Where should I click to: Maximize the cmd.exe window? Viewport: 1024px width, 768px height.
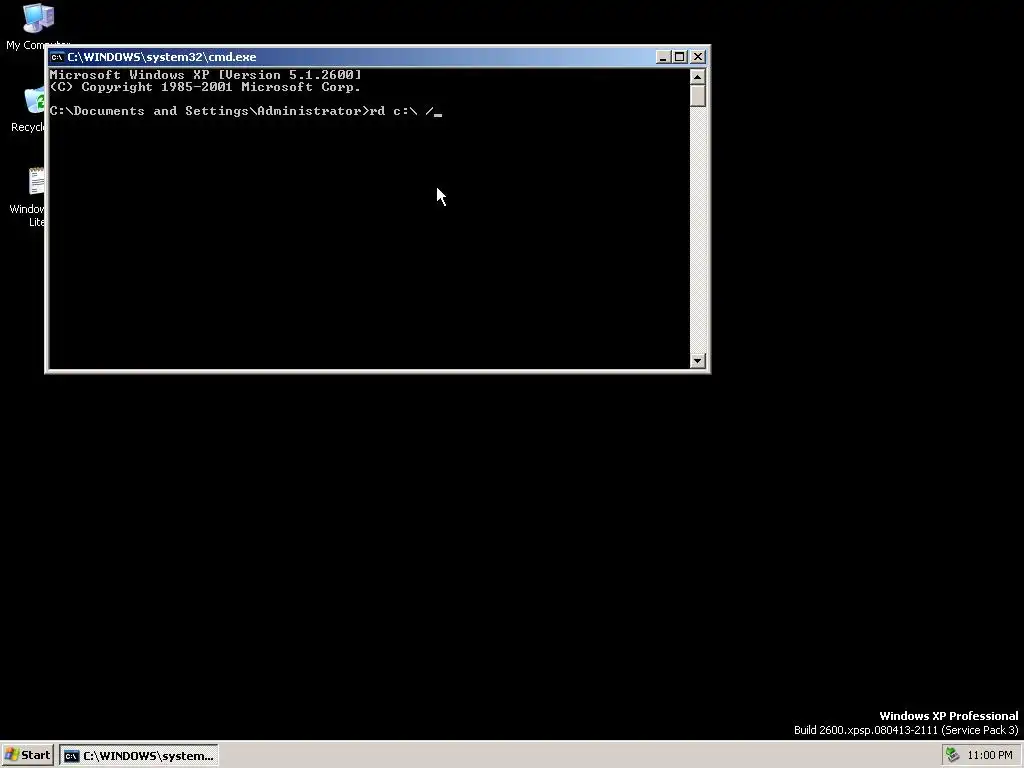(x=679, y=57)
